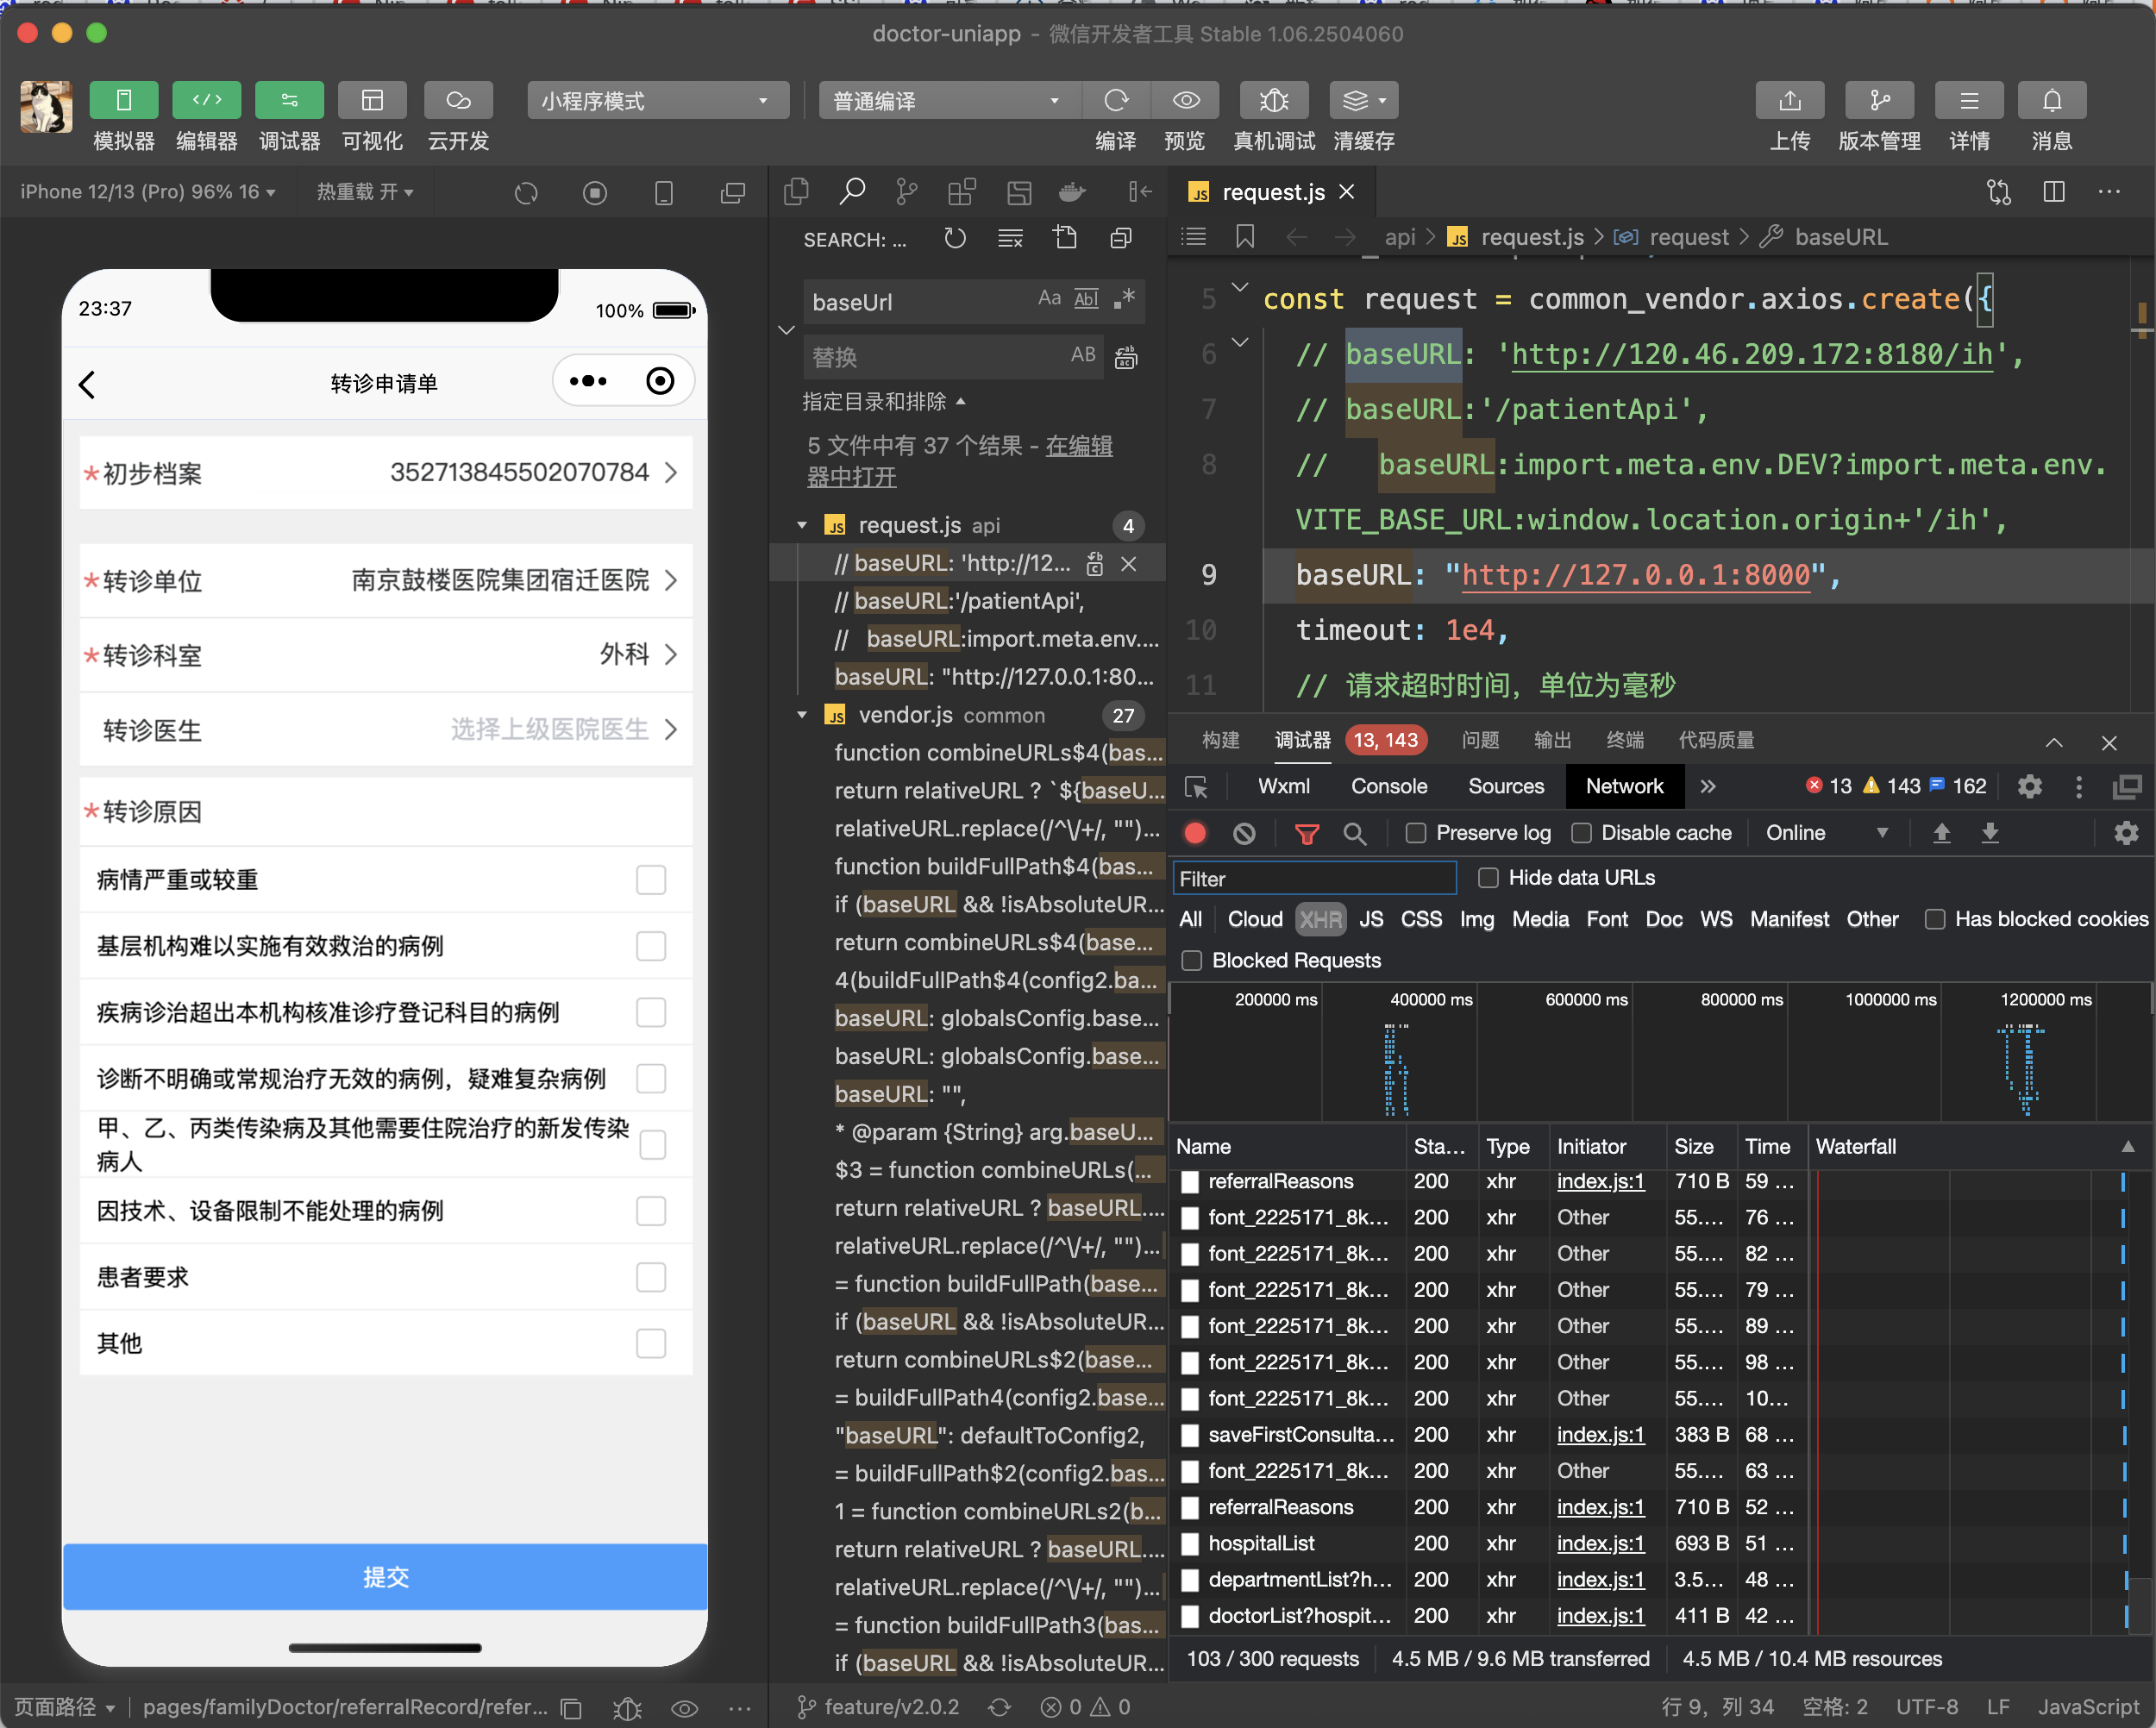Viewport: 2156px width, 1728px height.
Task: Open 详情 project details
Action: click(1969, 100)
